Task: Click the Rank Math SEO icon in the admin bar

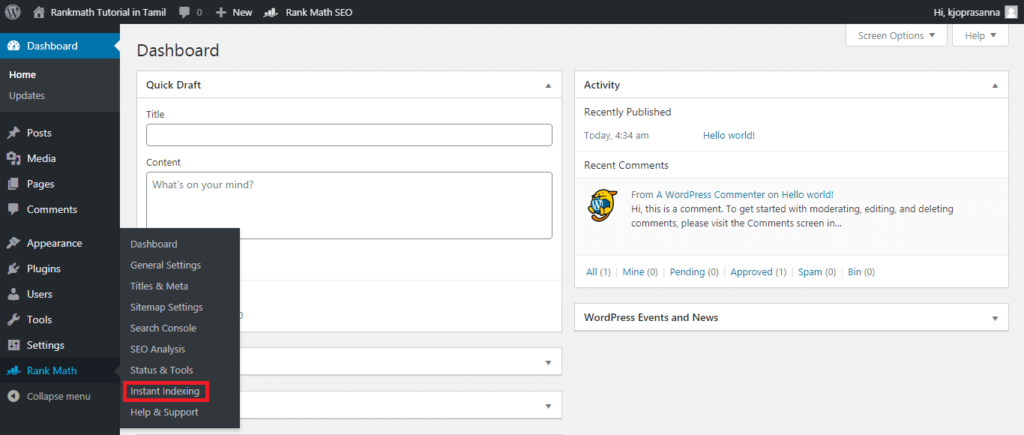Action: pos(271,12)
